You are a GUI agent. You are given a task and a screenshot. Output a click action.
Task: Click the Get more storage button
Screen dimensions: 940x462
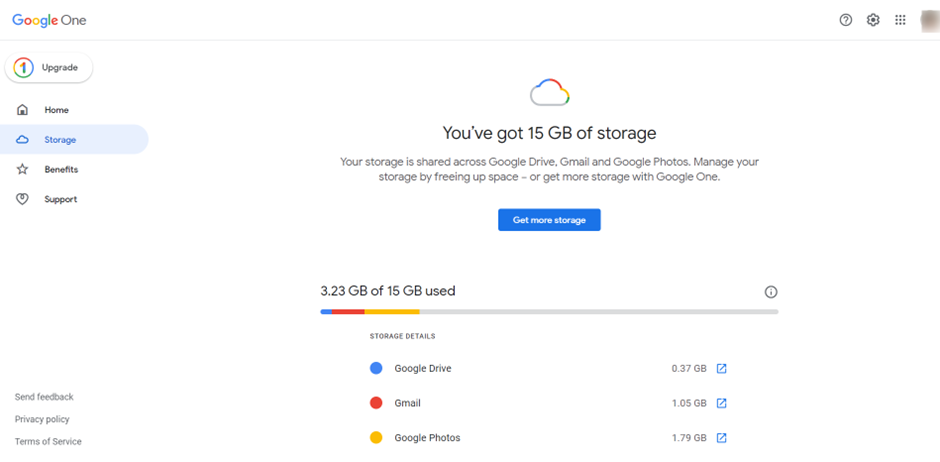coord(549,220)
